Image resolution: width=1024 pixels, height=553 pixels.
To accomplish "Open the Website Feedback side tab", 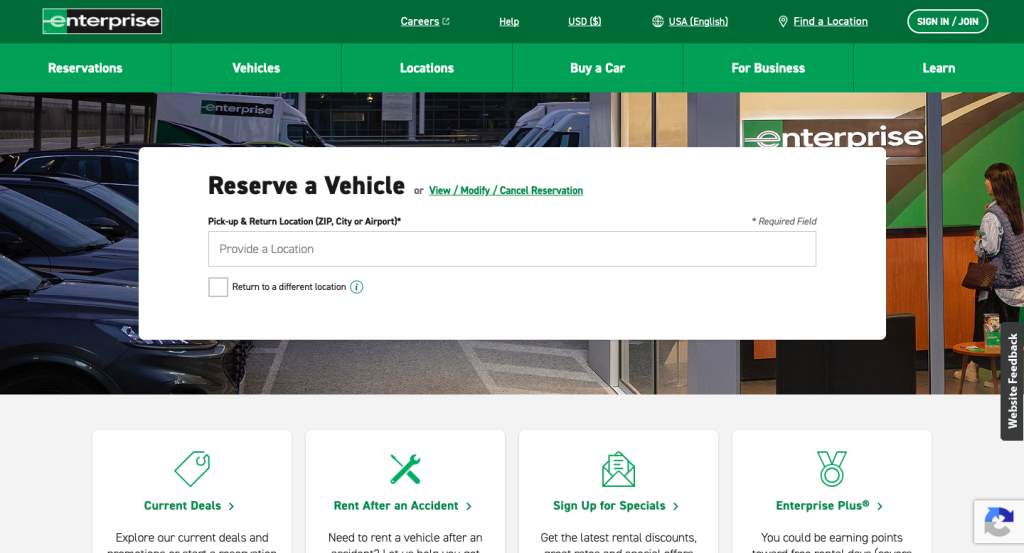I will 1012,381.
